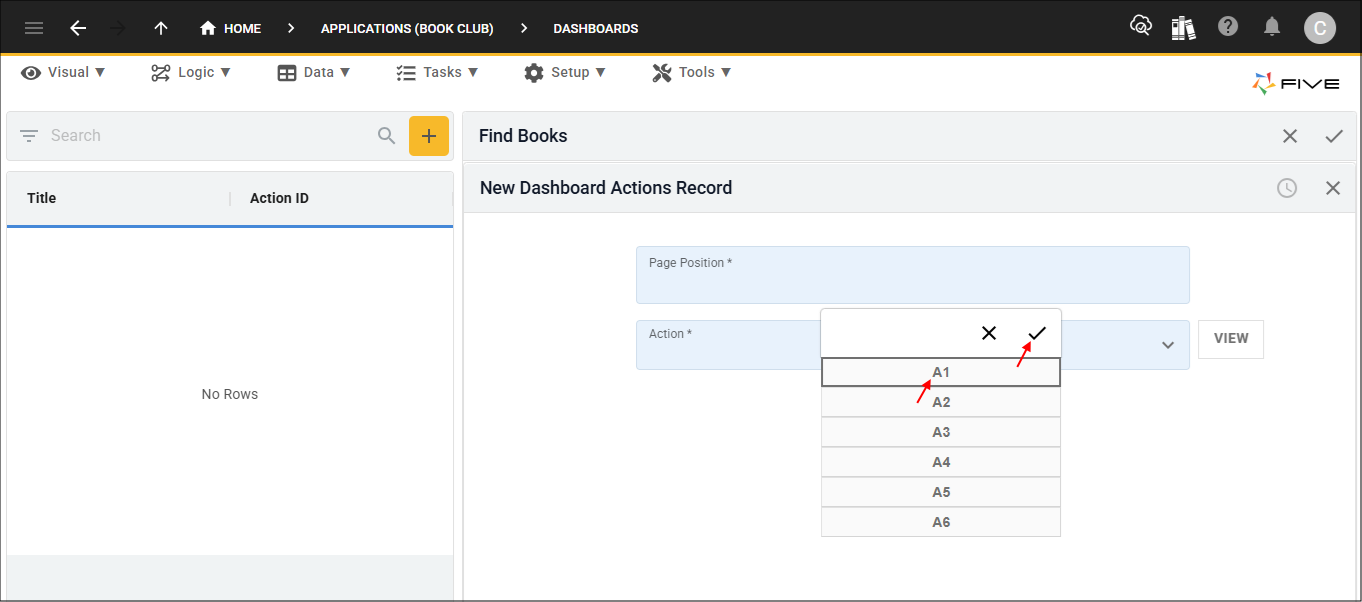1362x602 pixels.
Task: Click the back arrow in top bar
Action: pos(78,28)
